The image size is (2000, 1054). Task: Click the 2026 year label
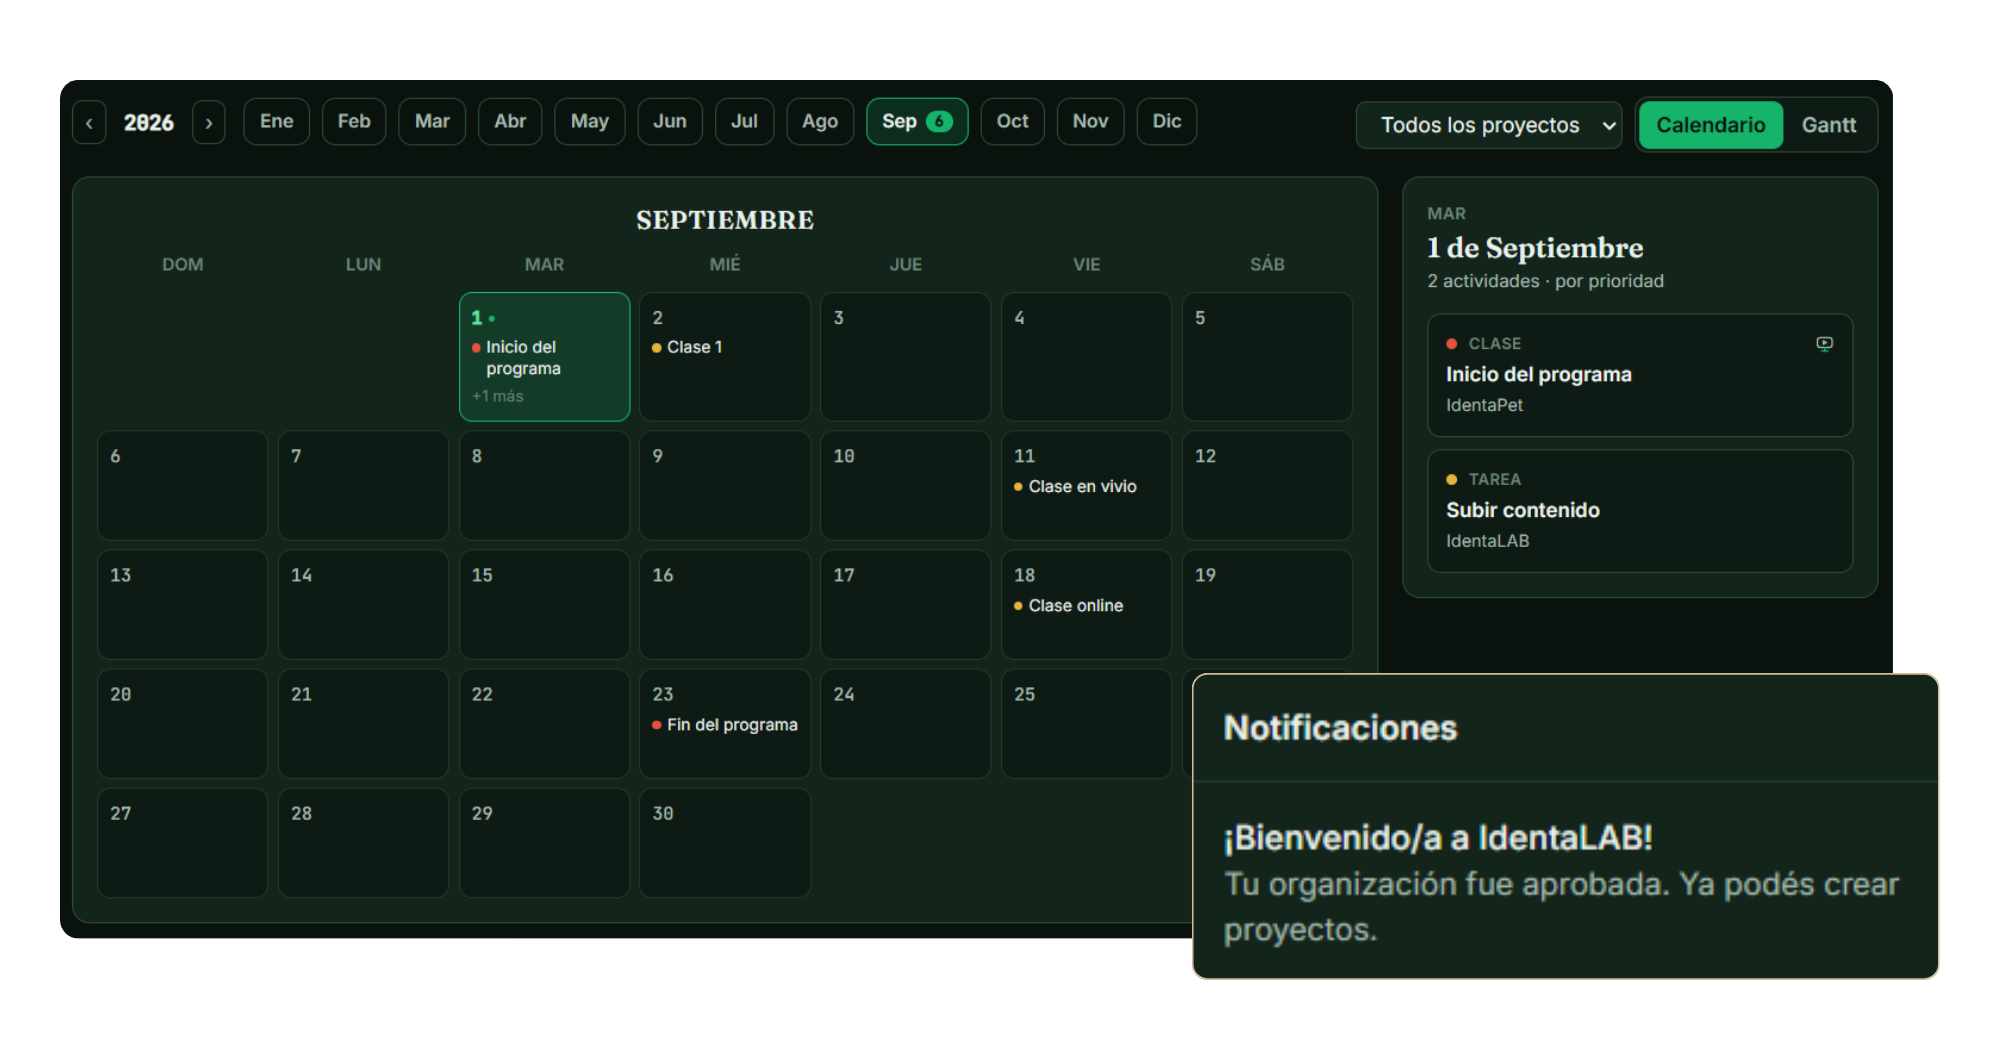(148, 123)
